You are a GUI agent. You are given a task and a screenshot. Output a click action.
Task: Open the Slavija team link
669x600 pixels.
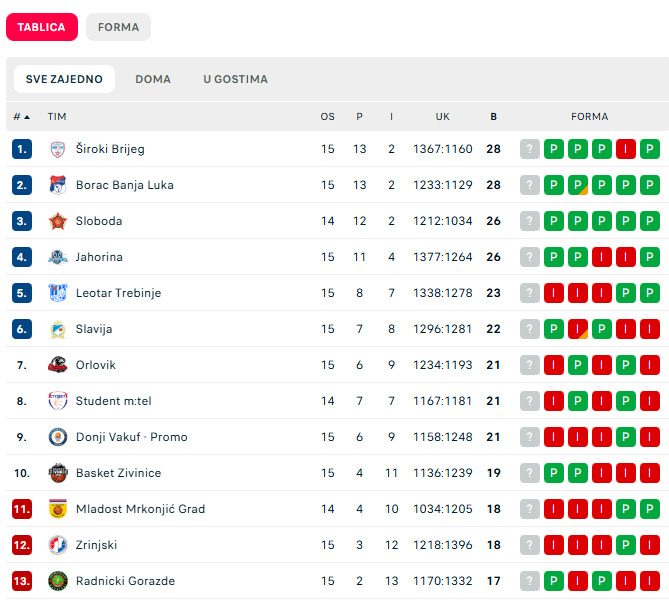click(x=94, y=329)
